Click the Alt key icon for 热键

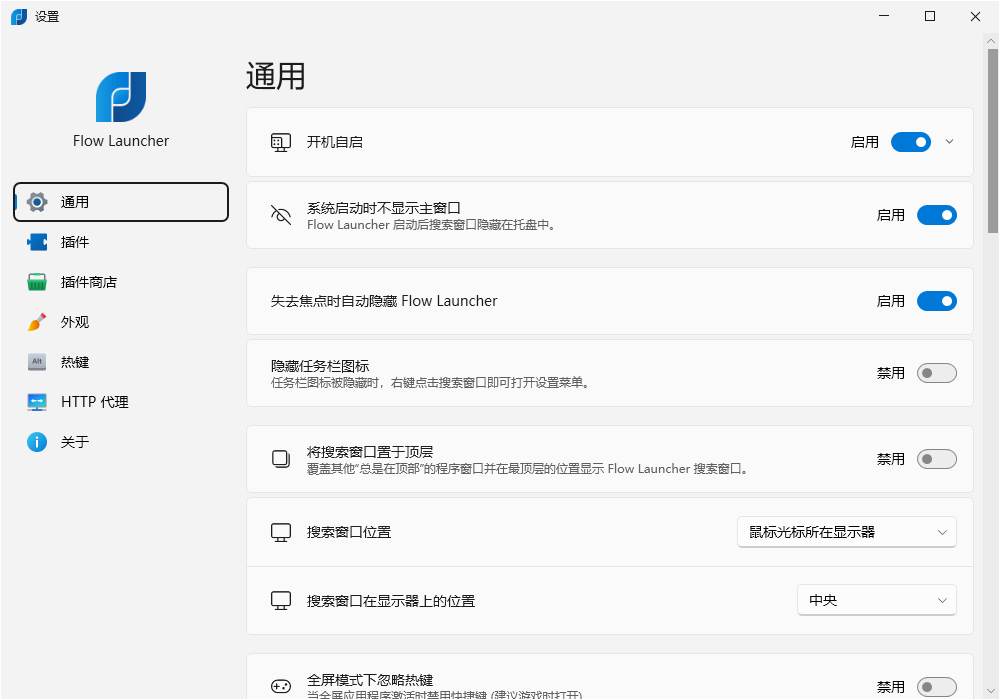[x=37, y=362]
